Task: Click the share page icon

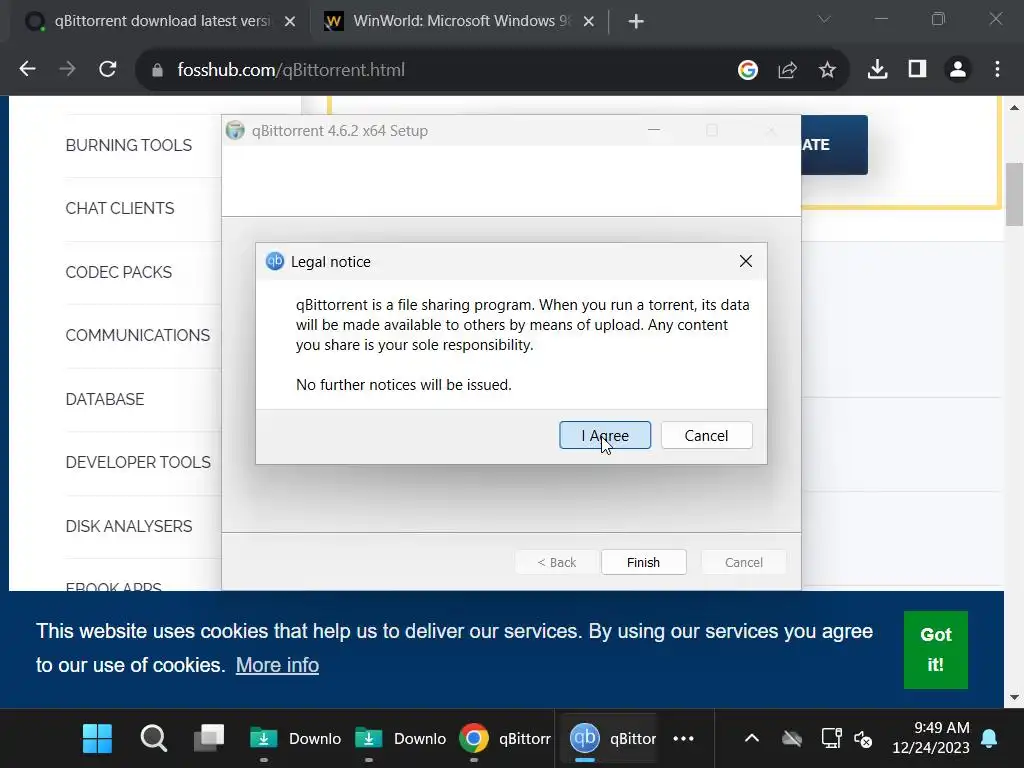Action: 788,69
